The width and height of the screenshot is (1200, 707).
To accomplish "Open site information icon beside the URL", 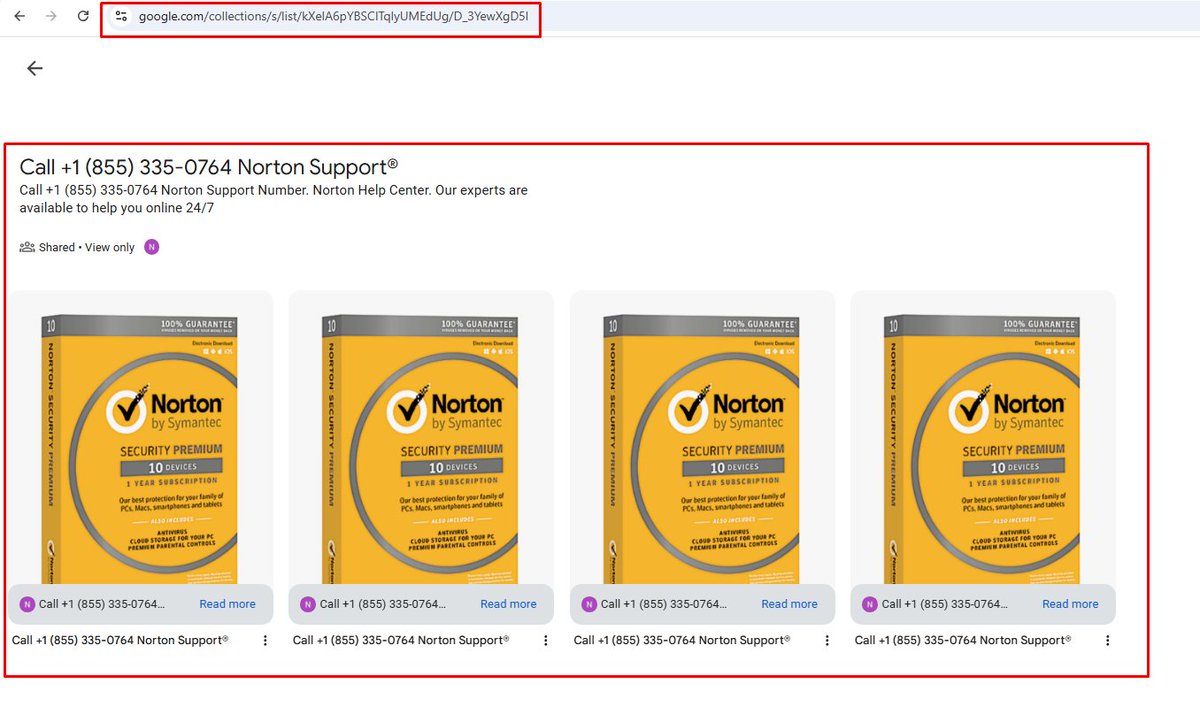I will click(121, 16).
